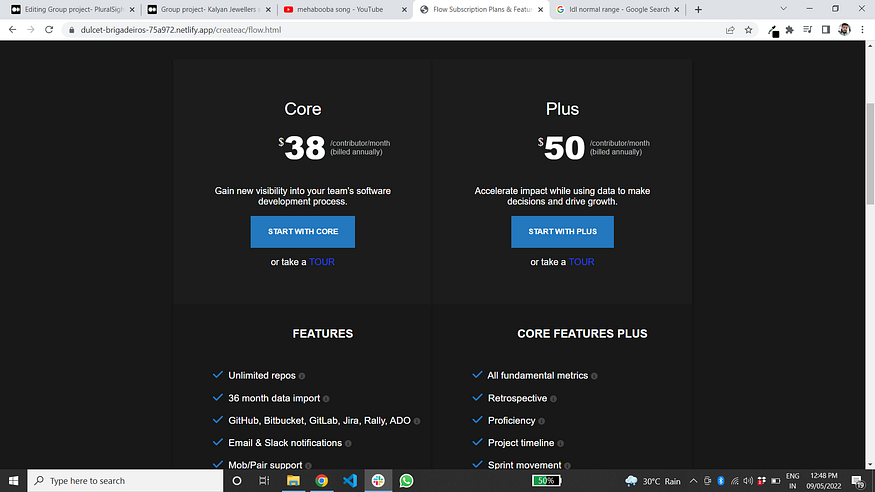Click the Bluetooth tray icon
The image size is (875, 492).
[x=720, y=481]
